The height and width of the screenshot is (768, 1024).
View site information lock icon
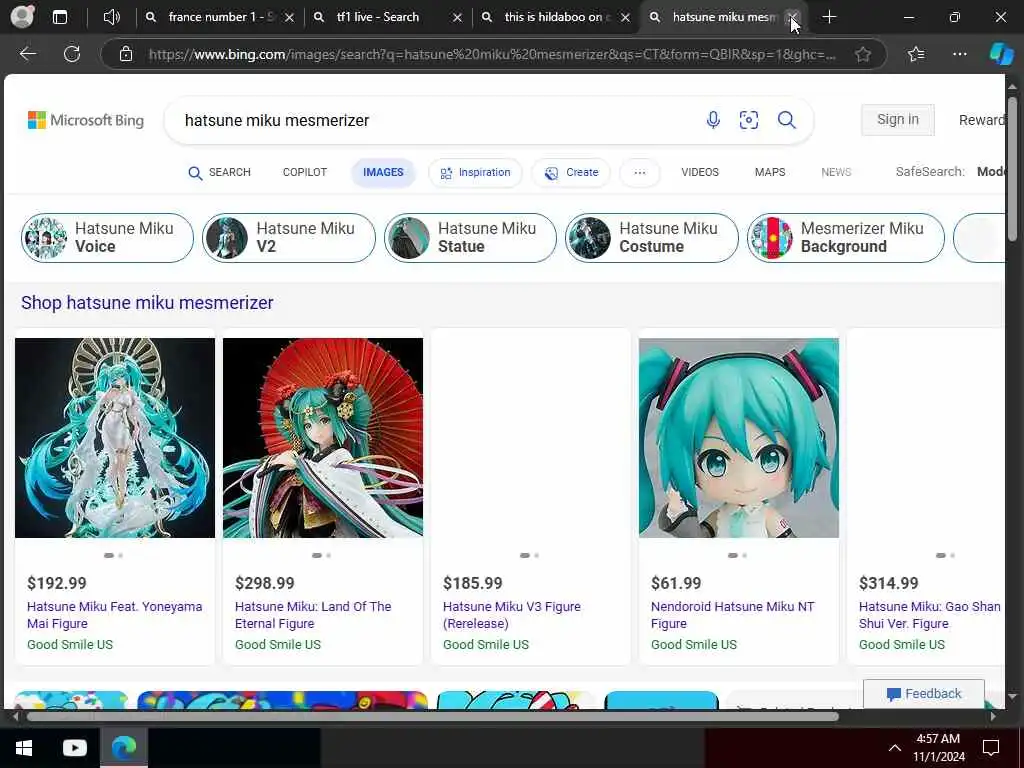click(x=126, y=54)
